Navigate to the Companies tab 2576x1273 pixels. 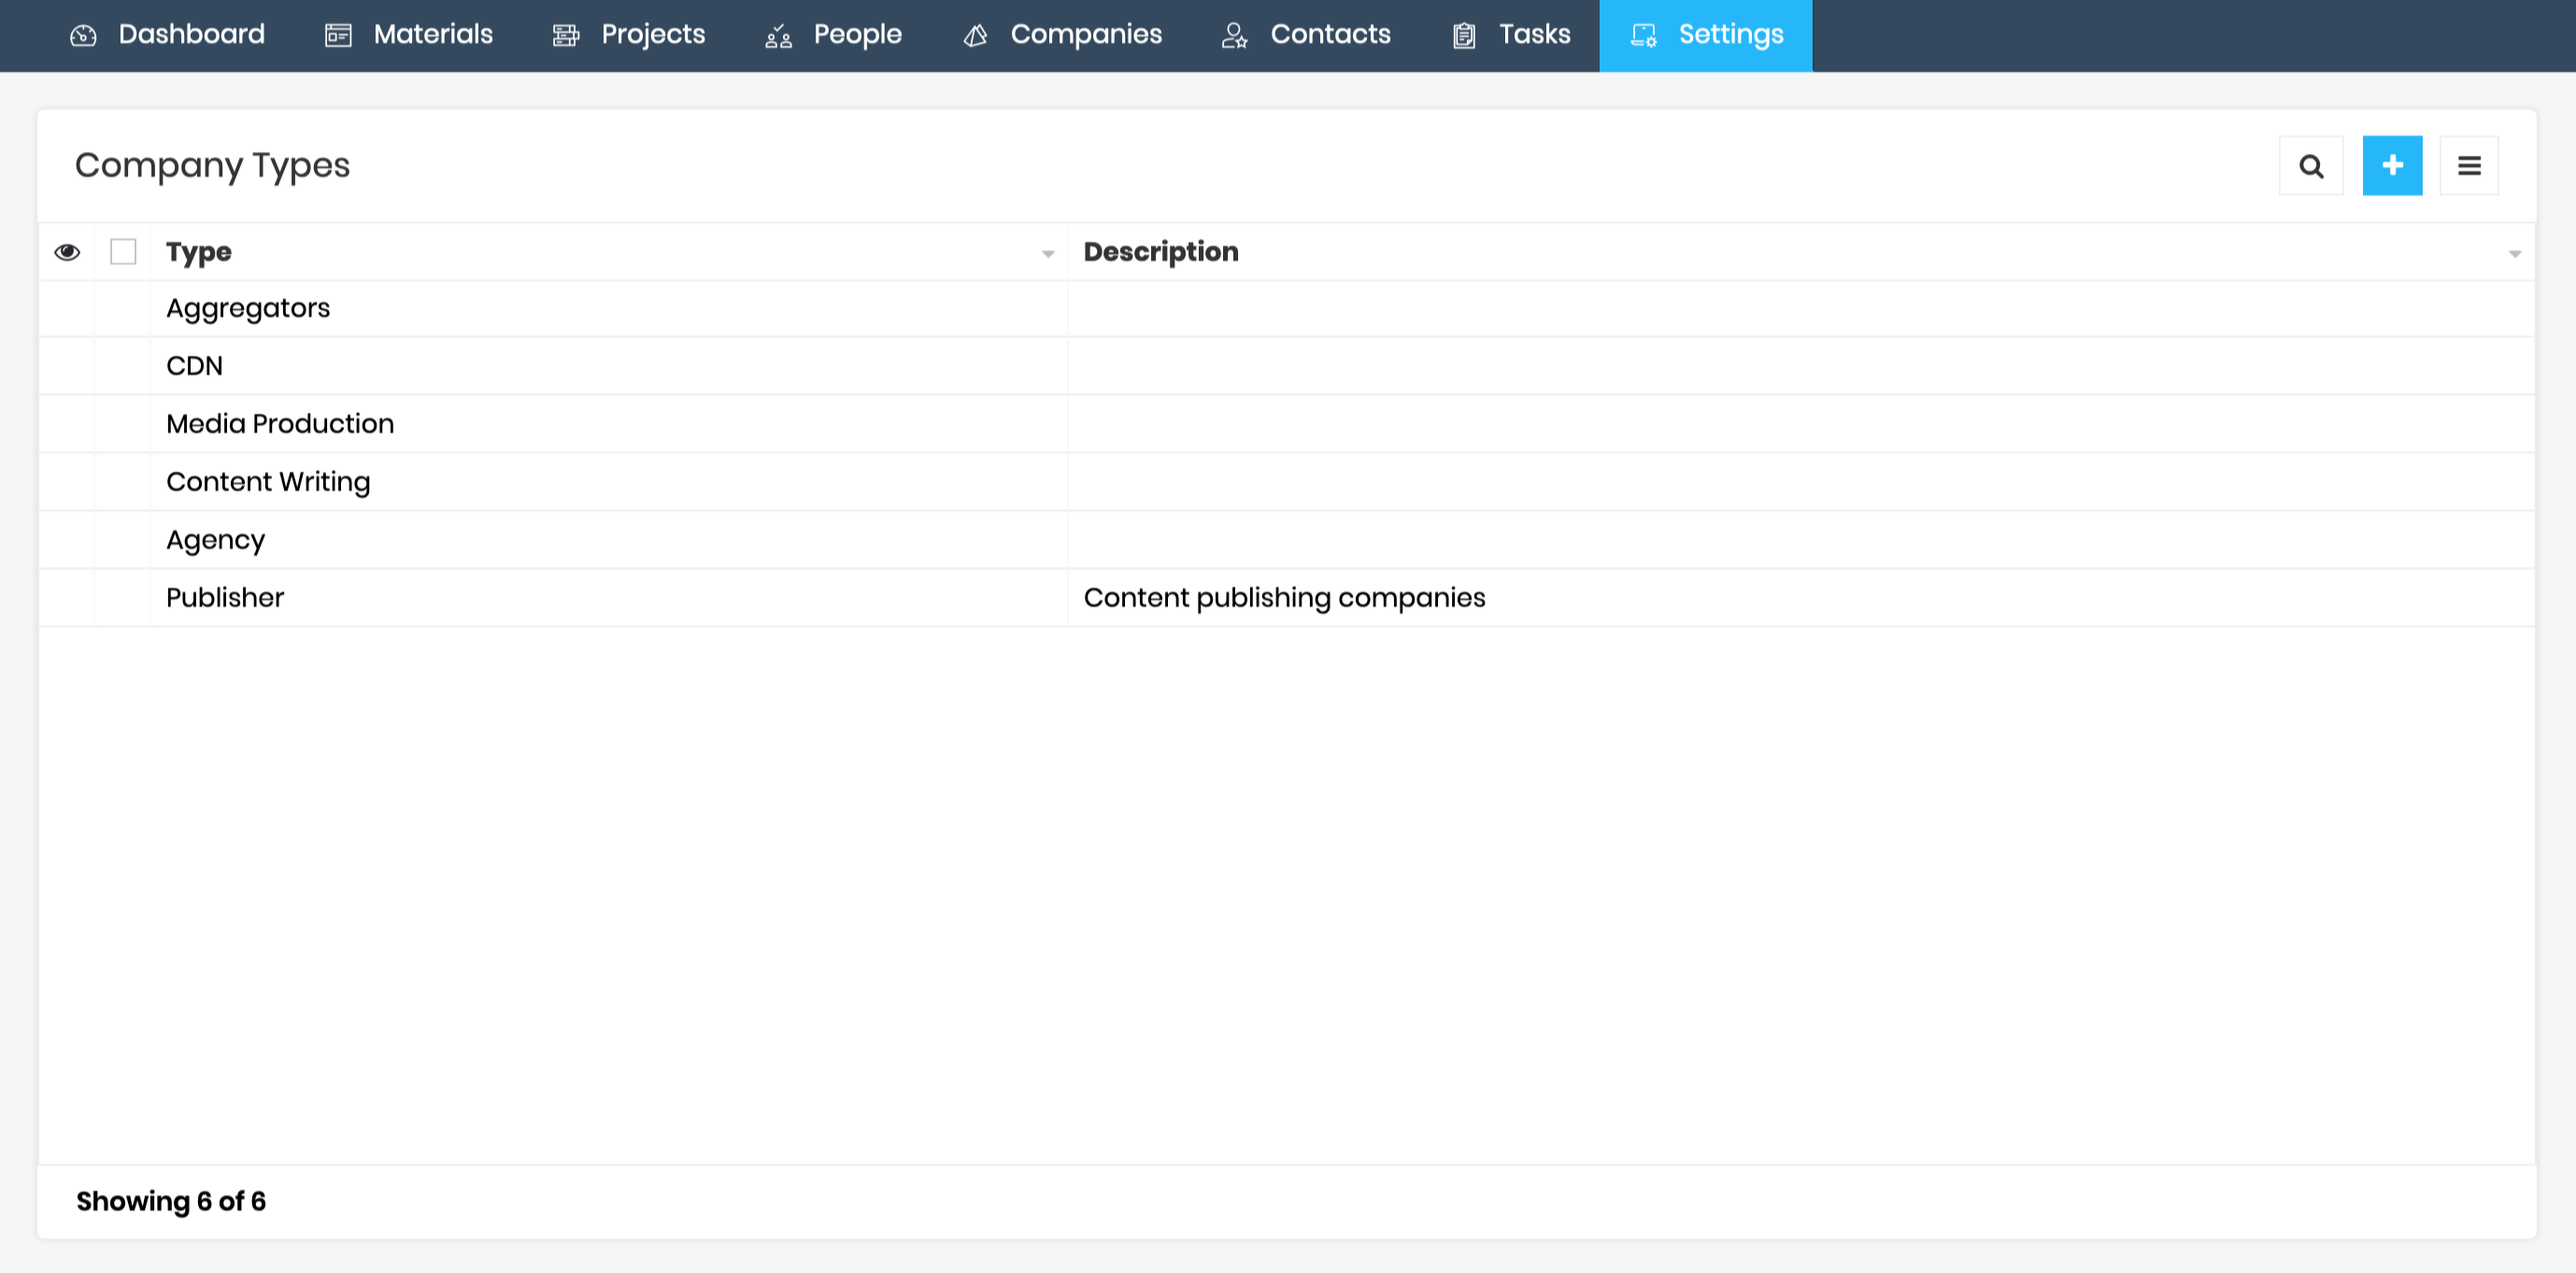(x=1062, y=35)
